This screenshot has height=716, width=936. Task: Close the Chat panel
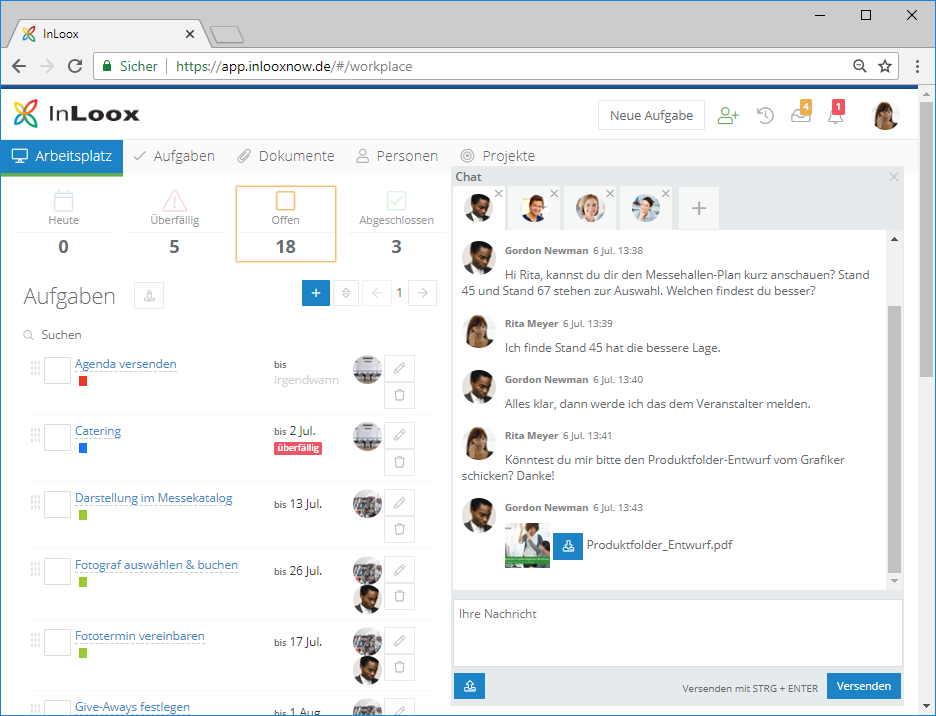[x=894, y=177]
